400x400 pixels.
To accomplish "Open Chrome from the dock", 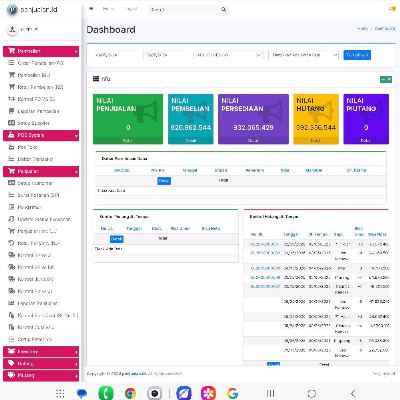I will point(130,393).
